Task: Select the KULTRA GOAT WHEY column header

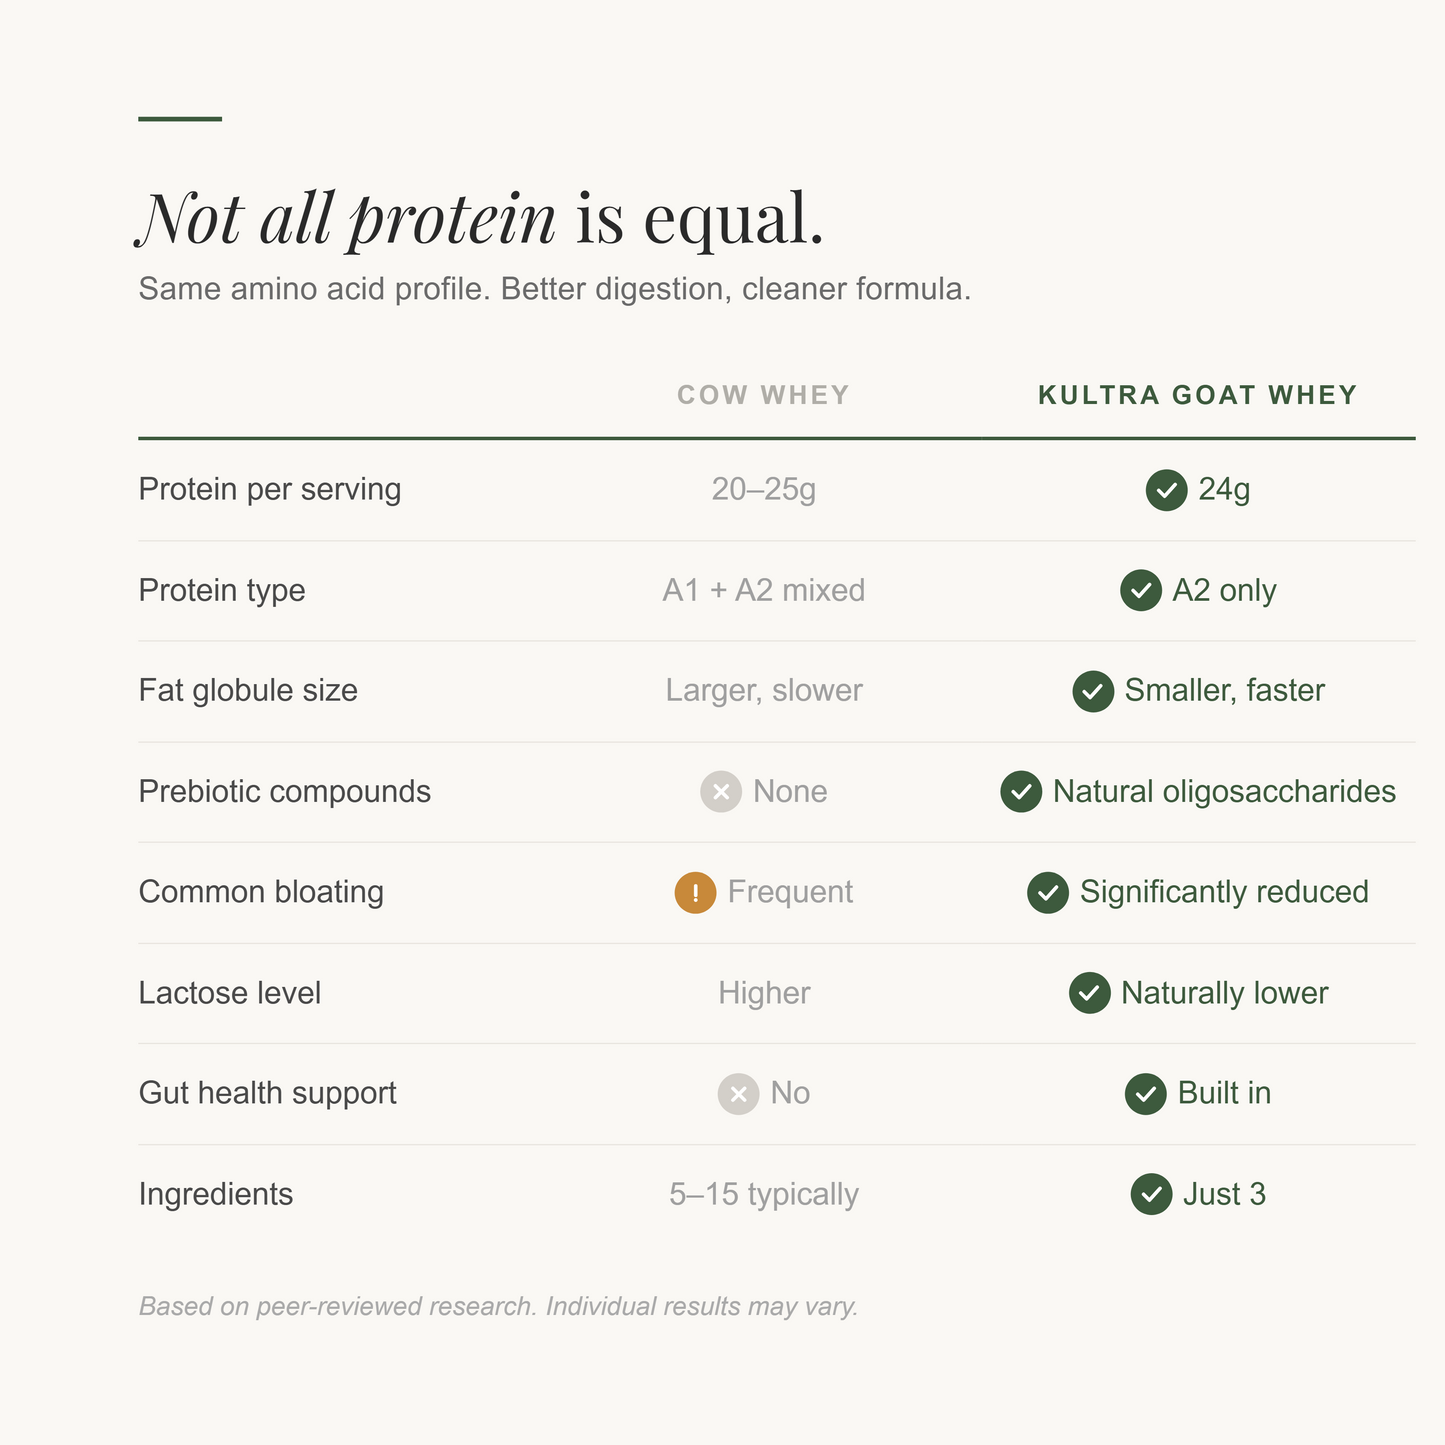Action: coord(1198,395)
